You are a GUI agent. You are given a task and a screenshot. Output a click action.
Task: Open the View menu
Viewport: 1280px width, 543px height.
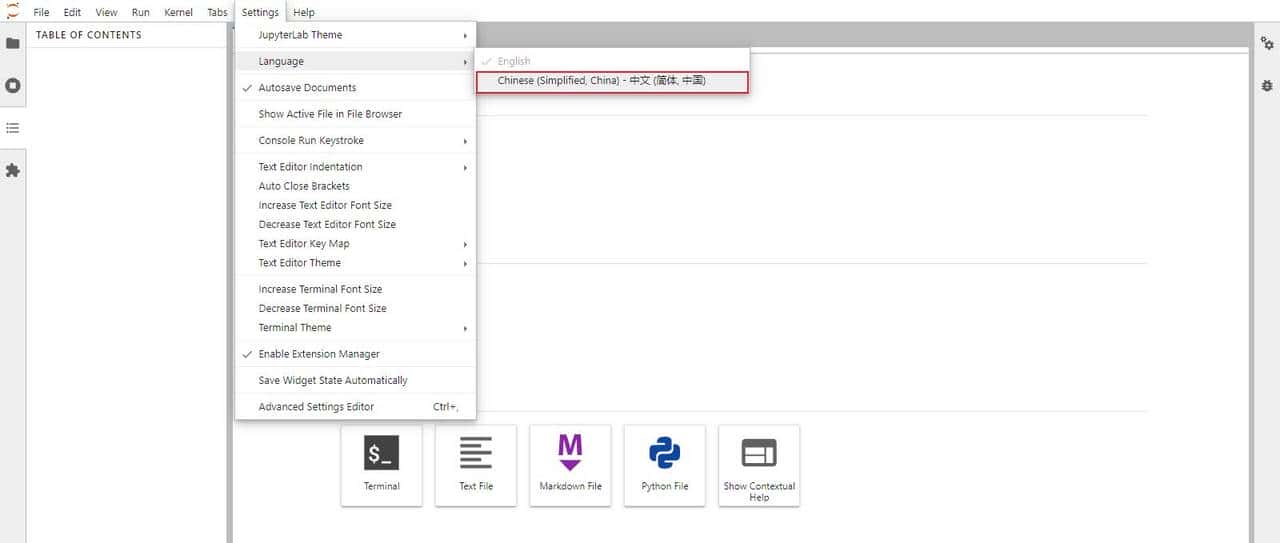106,12
